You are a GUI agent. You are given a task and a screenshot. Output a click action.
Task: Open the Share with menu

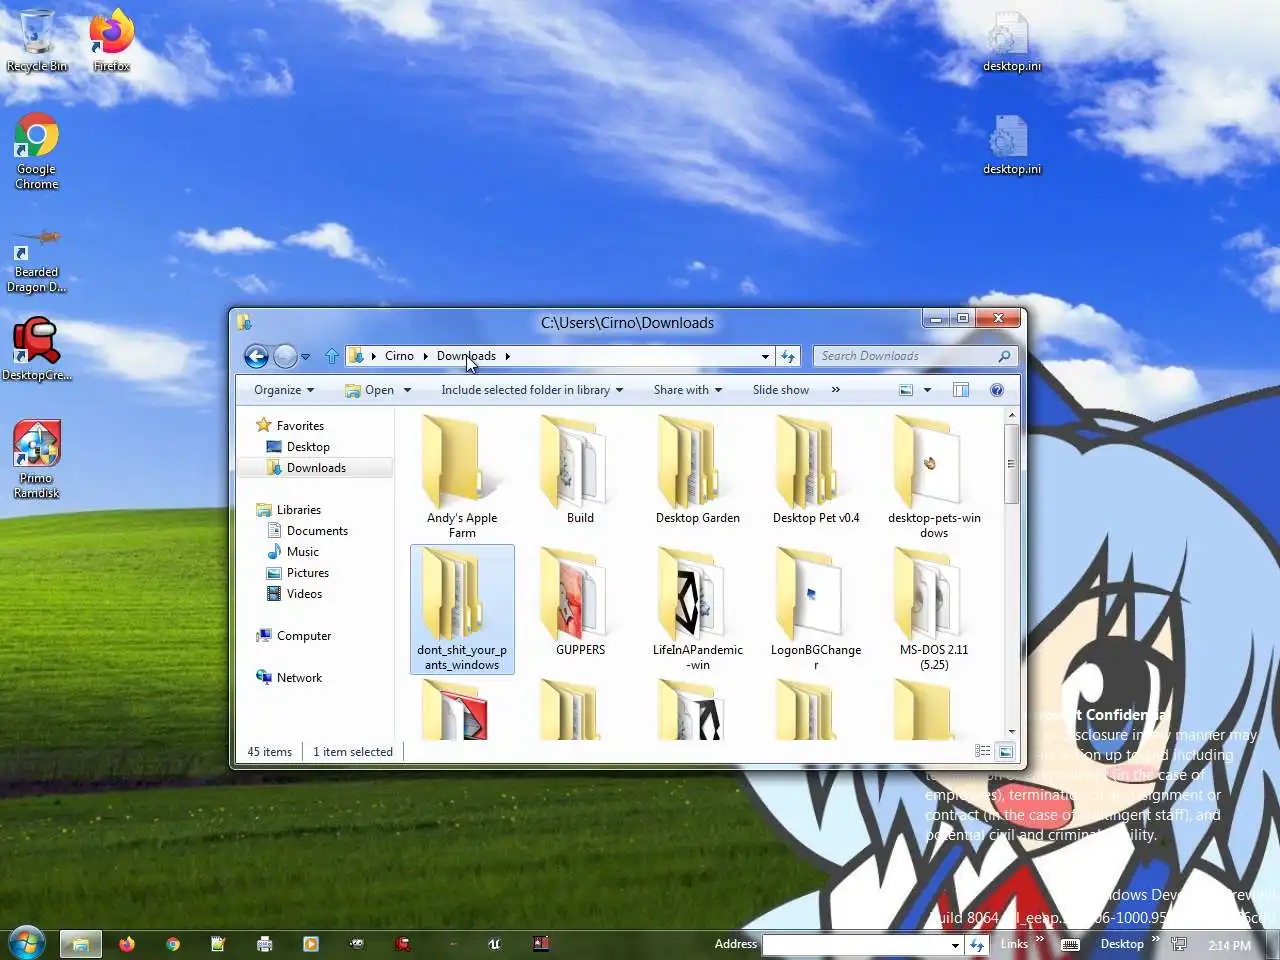click(x=688, y=390)
